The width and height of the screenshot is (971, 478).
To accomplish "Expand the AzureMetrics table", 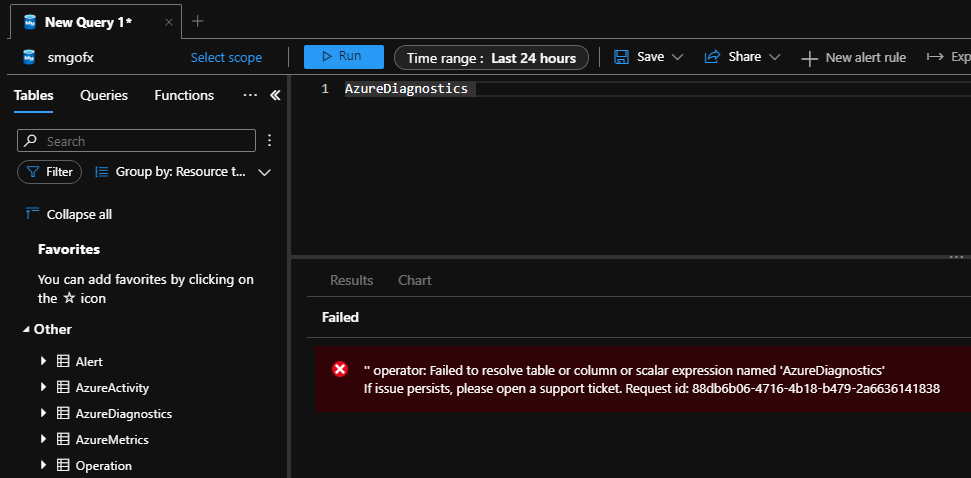I will click(x=43, y=439).
